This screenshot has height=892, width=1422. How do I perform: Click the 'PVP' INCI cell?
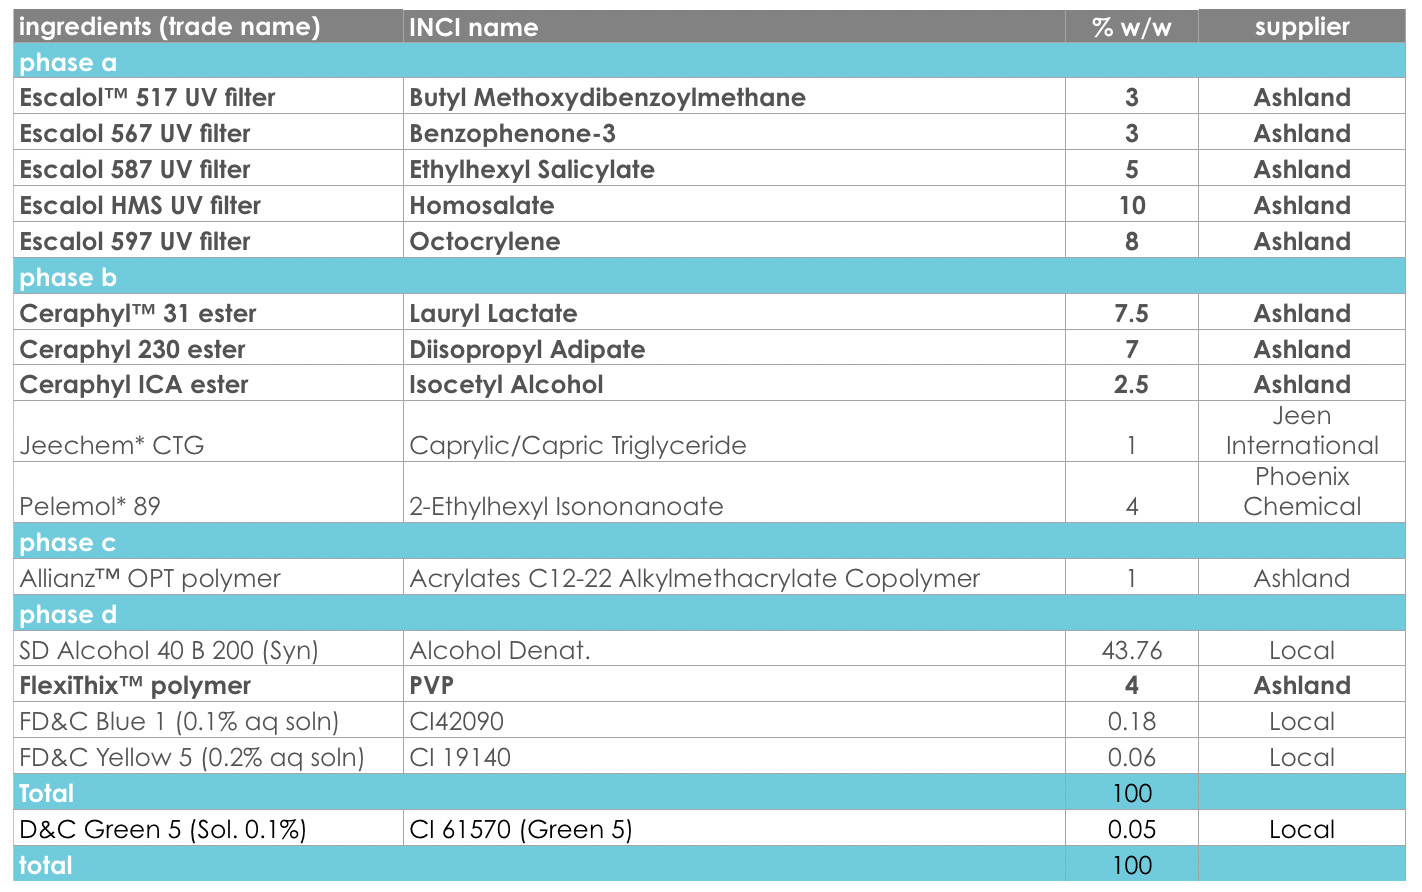pos(734,685)
